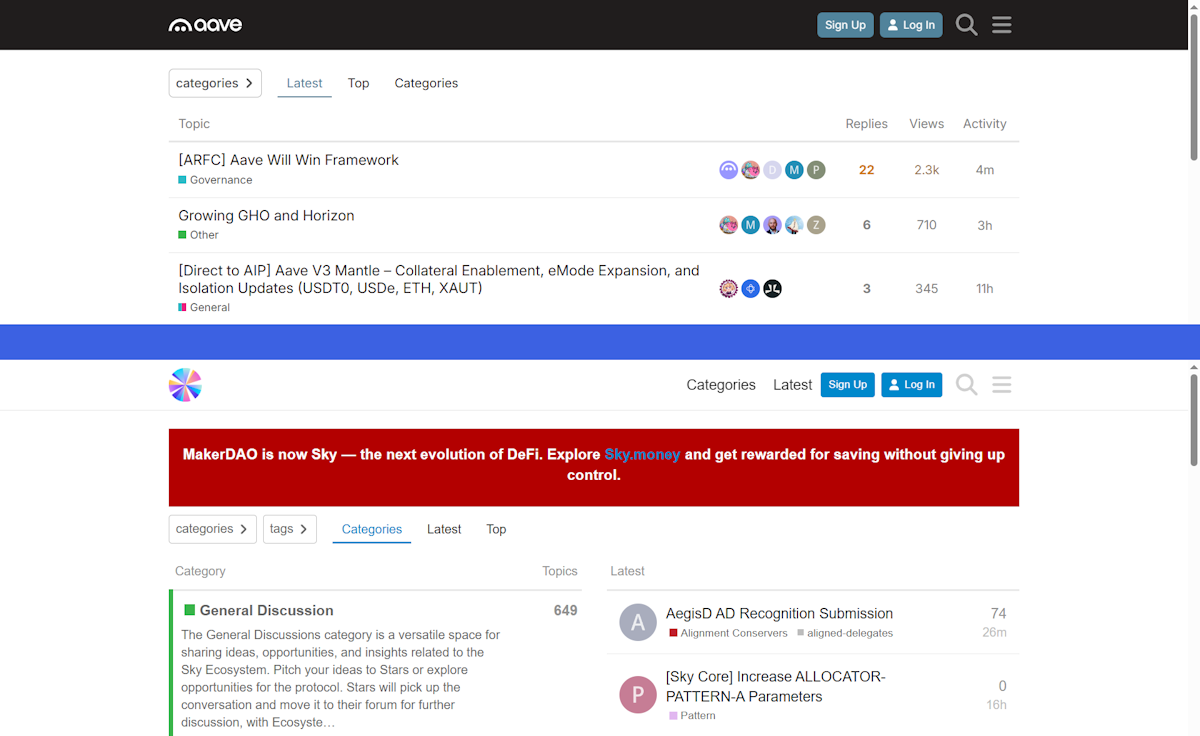Switch to the Categories tab in Aave forum
This screenshot has width=1200, height=736.
point(426,83)
